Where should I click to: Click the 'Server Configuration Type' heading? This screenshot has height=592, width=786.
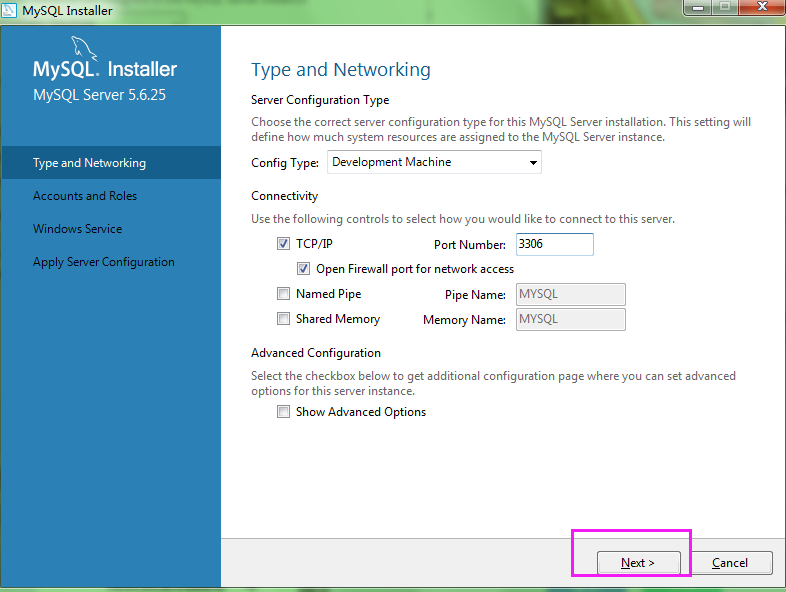320,100
